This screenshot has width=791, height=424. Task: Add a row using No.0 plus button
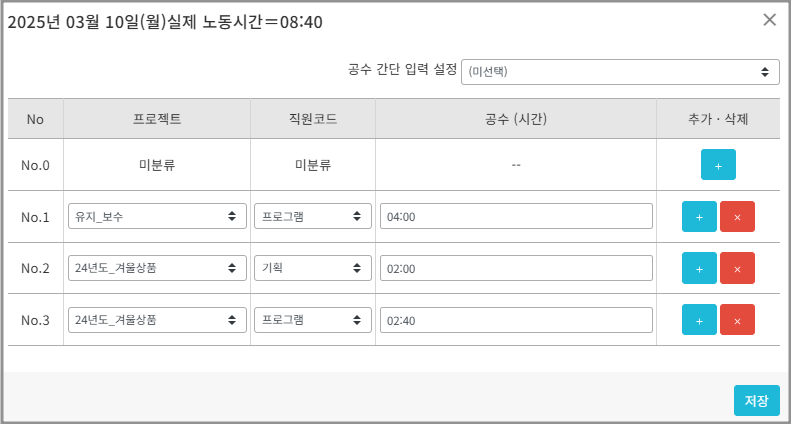click(x=718, y=164)
